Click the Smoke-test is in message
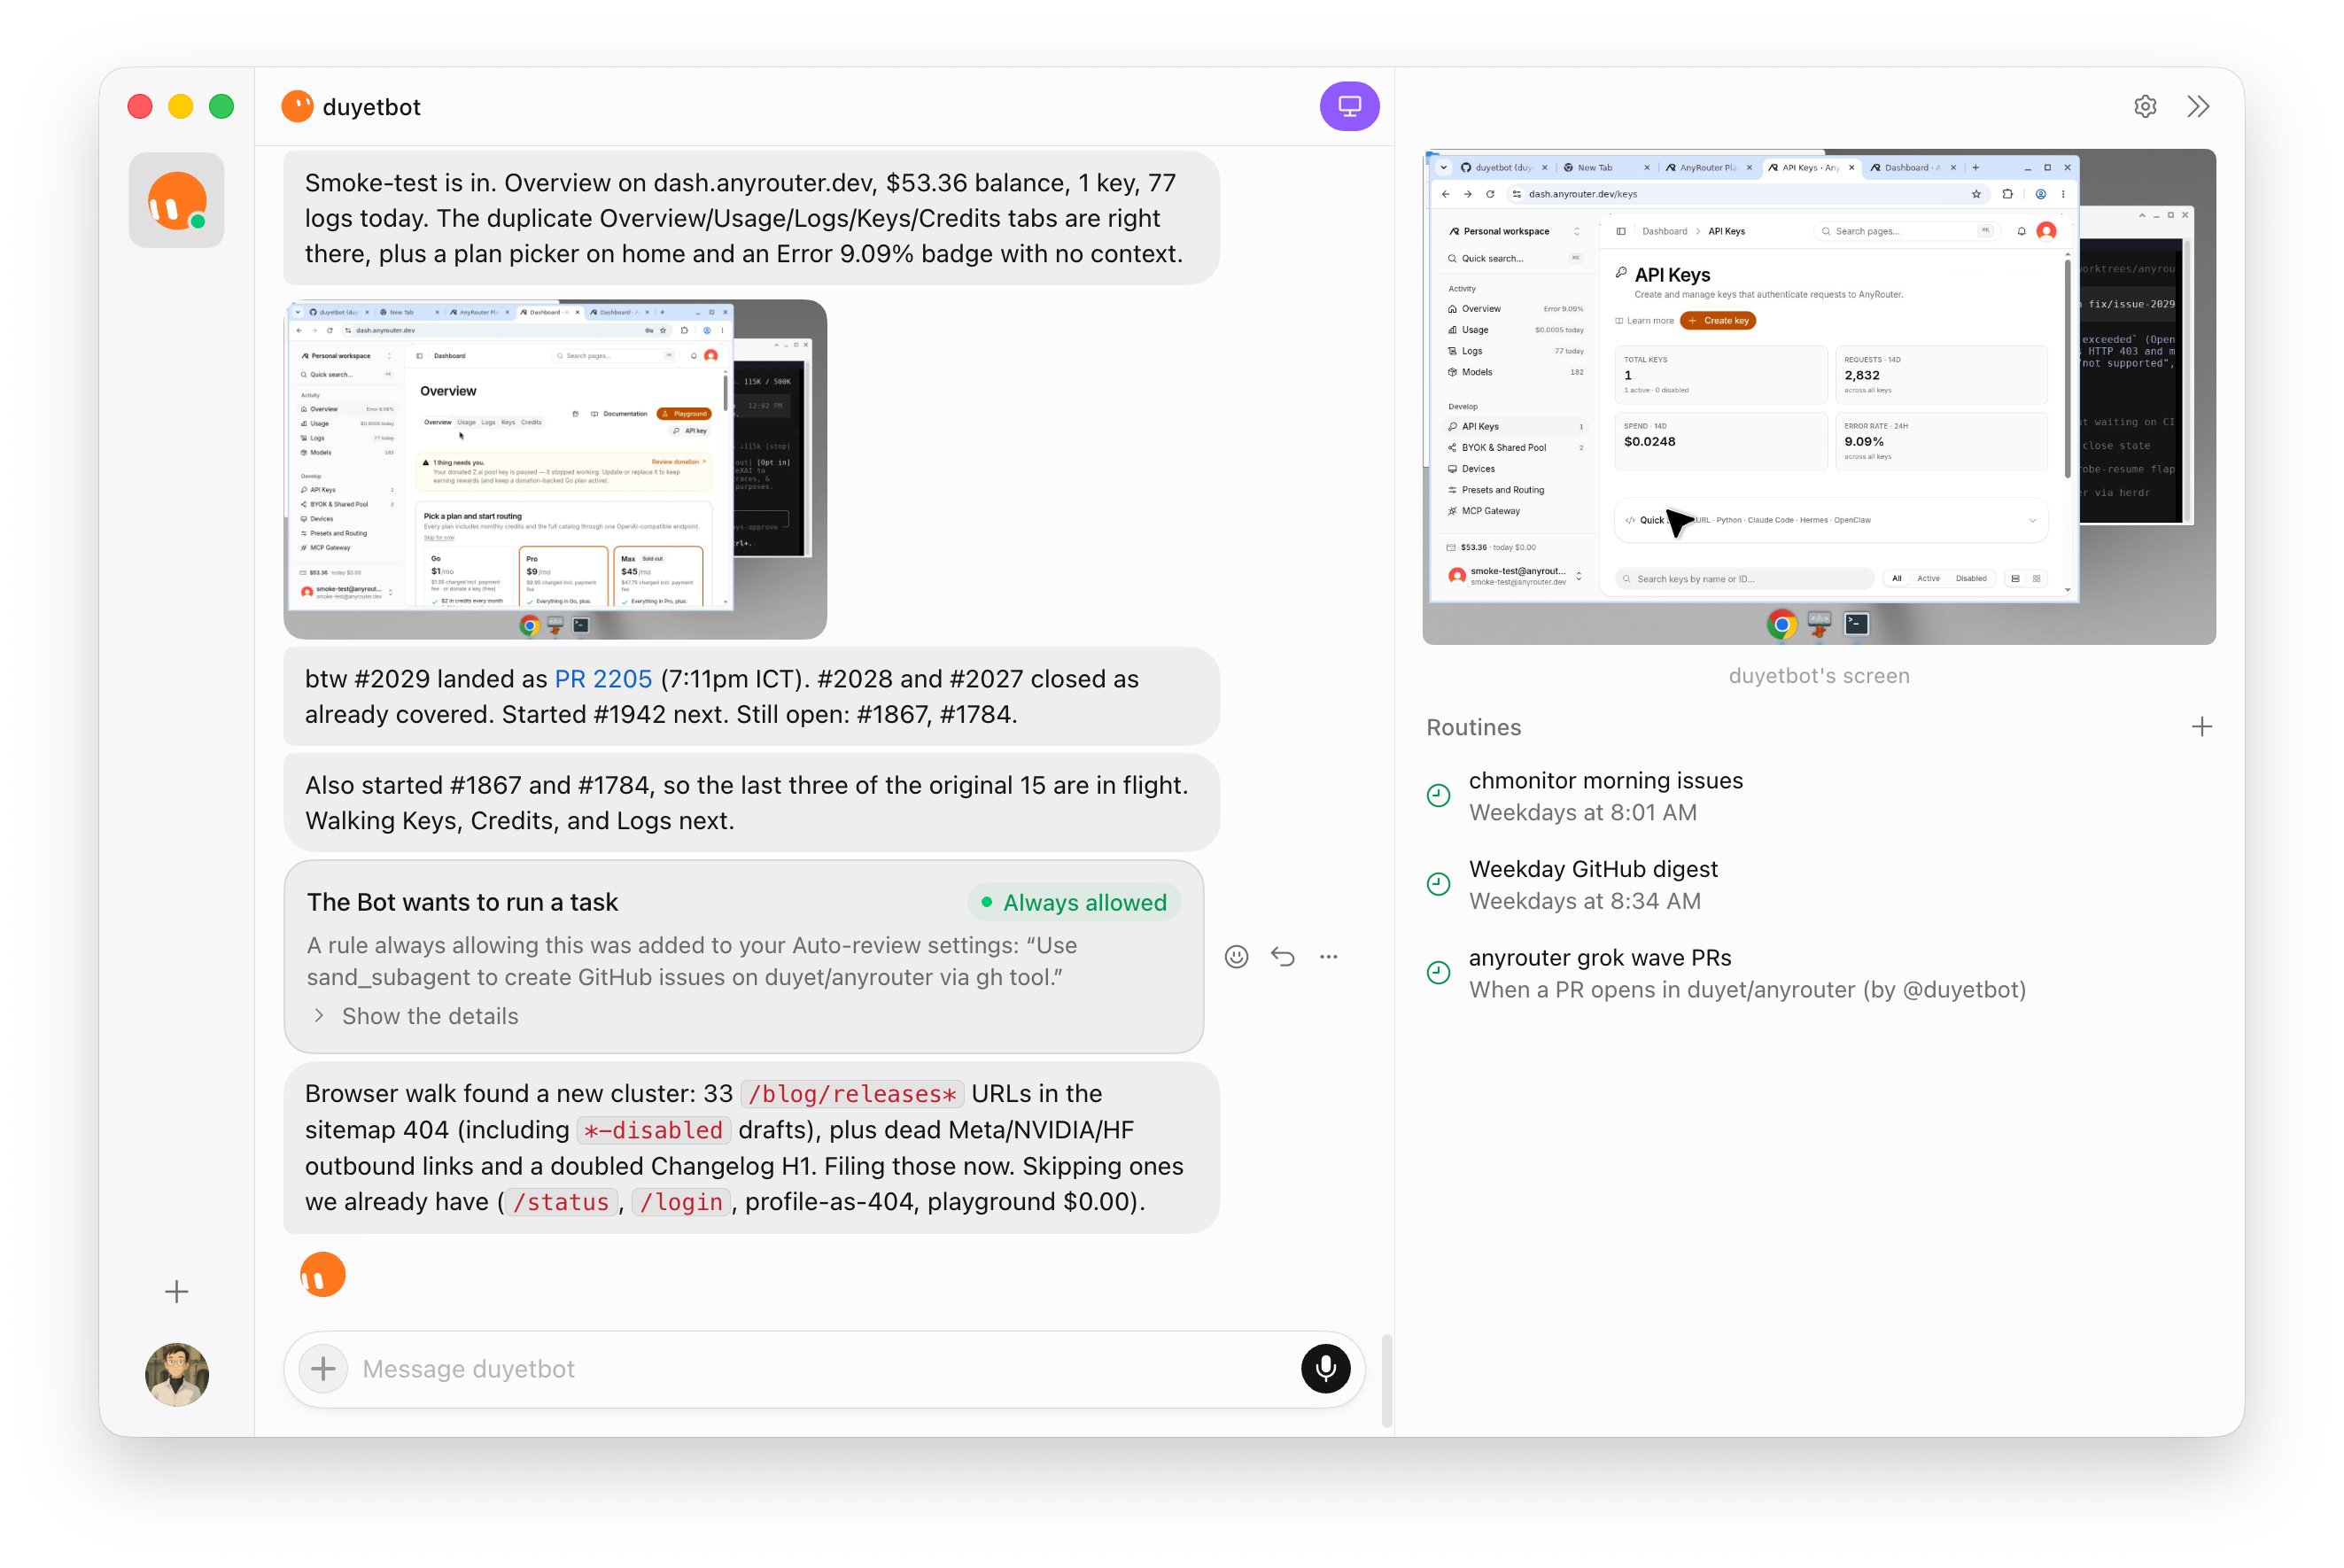This screenshot has width=2344, height=1568. click(x=751, y=218)
